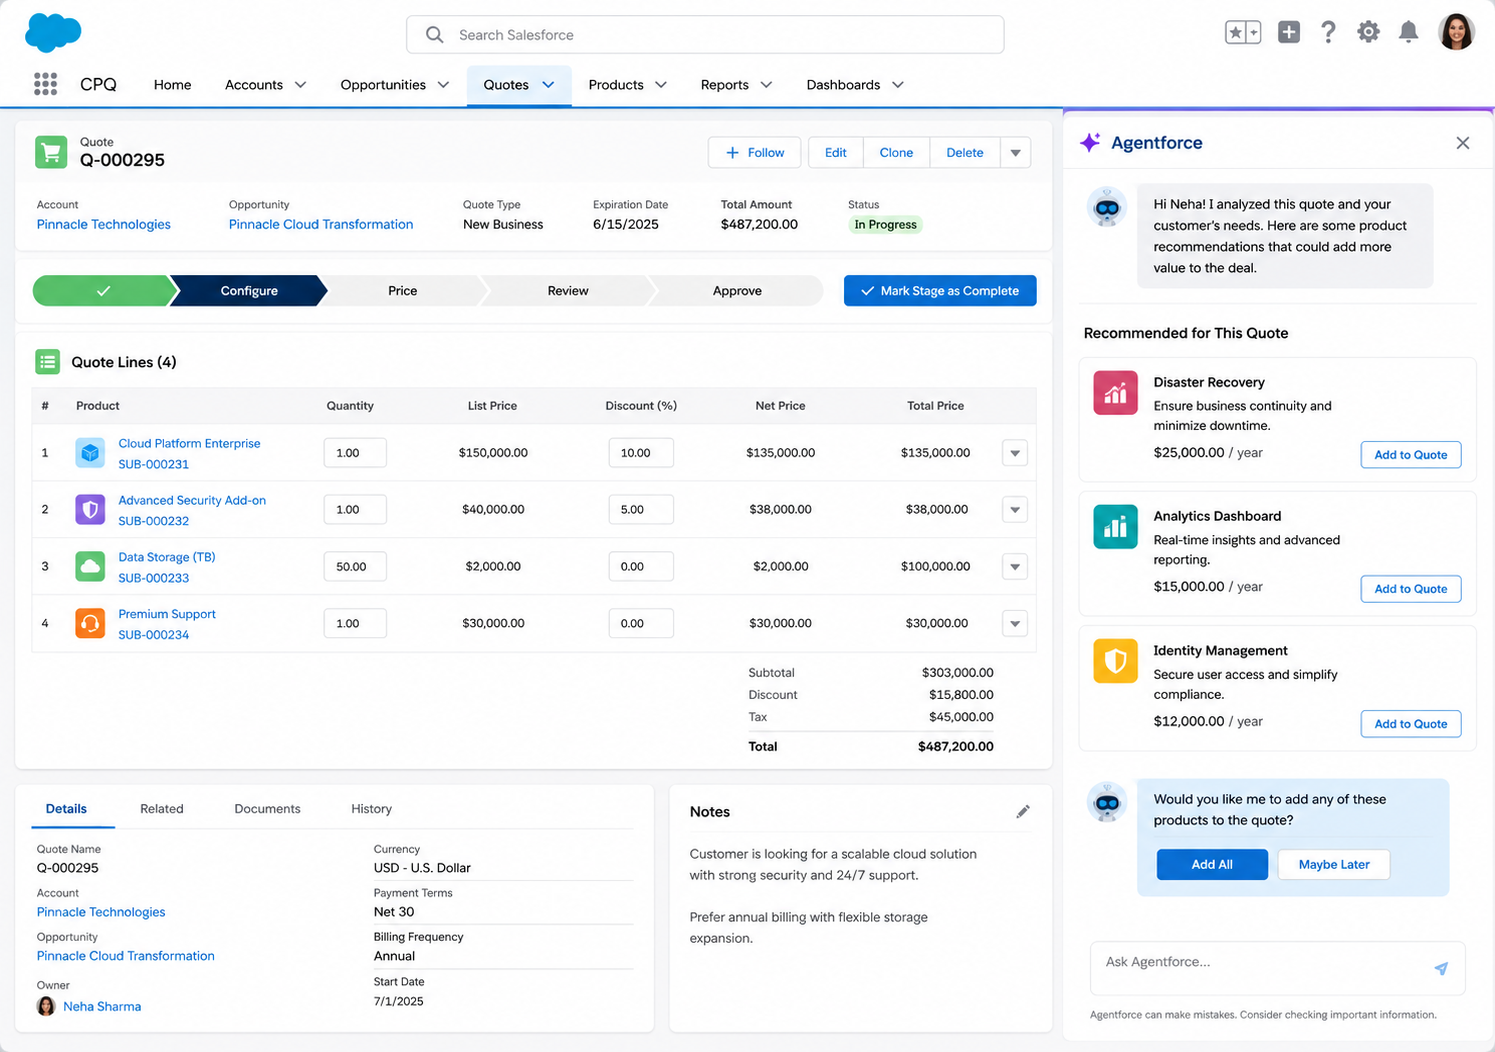
Task: Click the Identity Management shield icon
Action: [x=1116, y=661]
